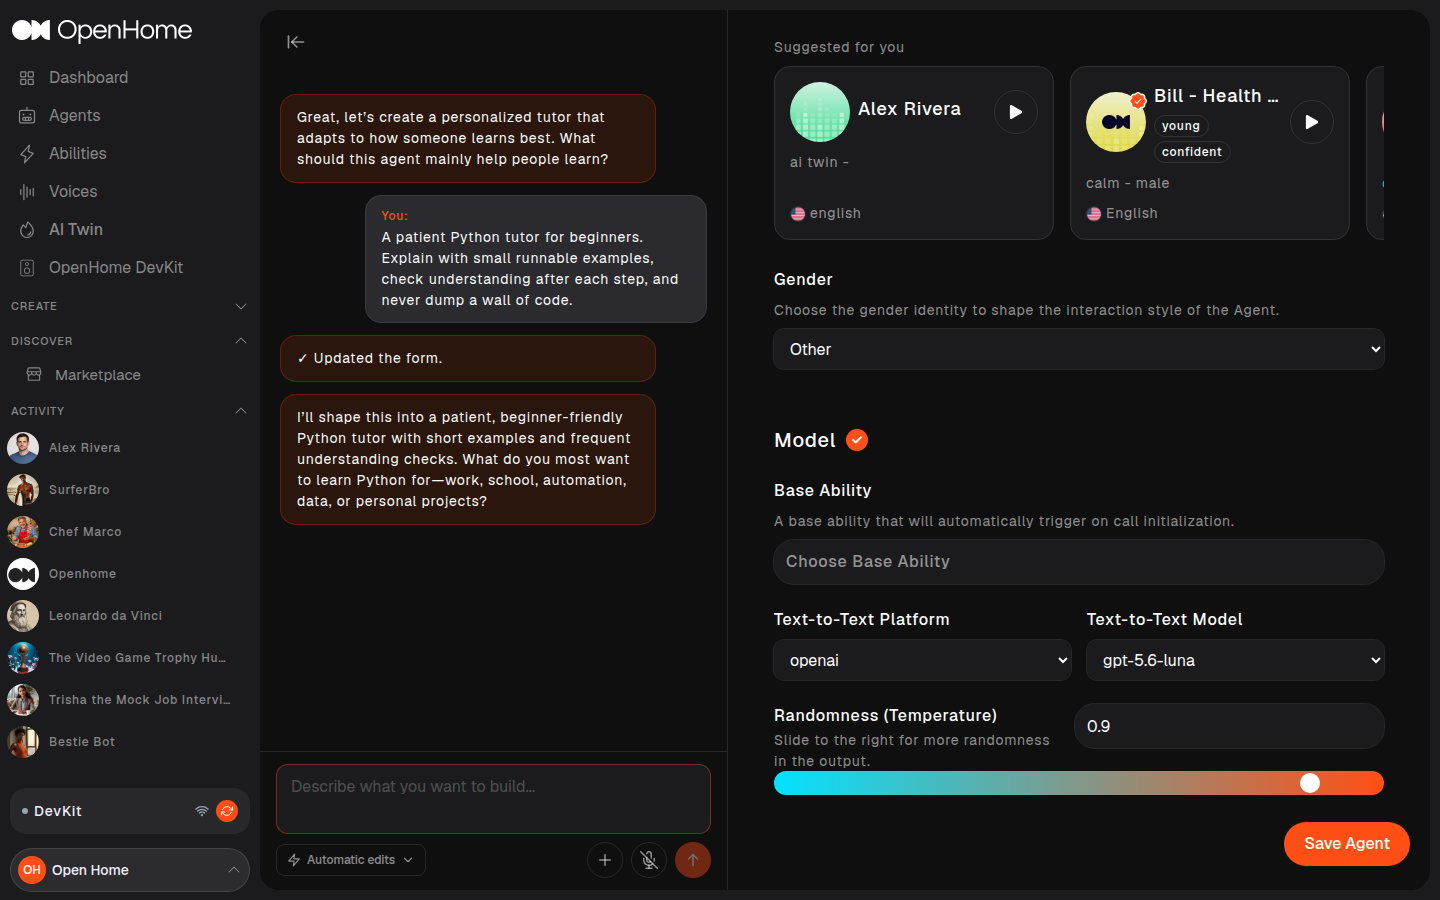Play Bill - Health voice sample

(1312, 122)
